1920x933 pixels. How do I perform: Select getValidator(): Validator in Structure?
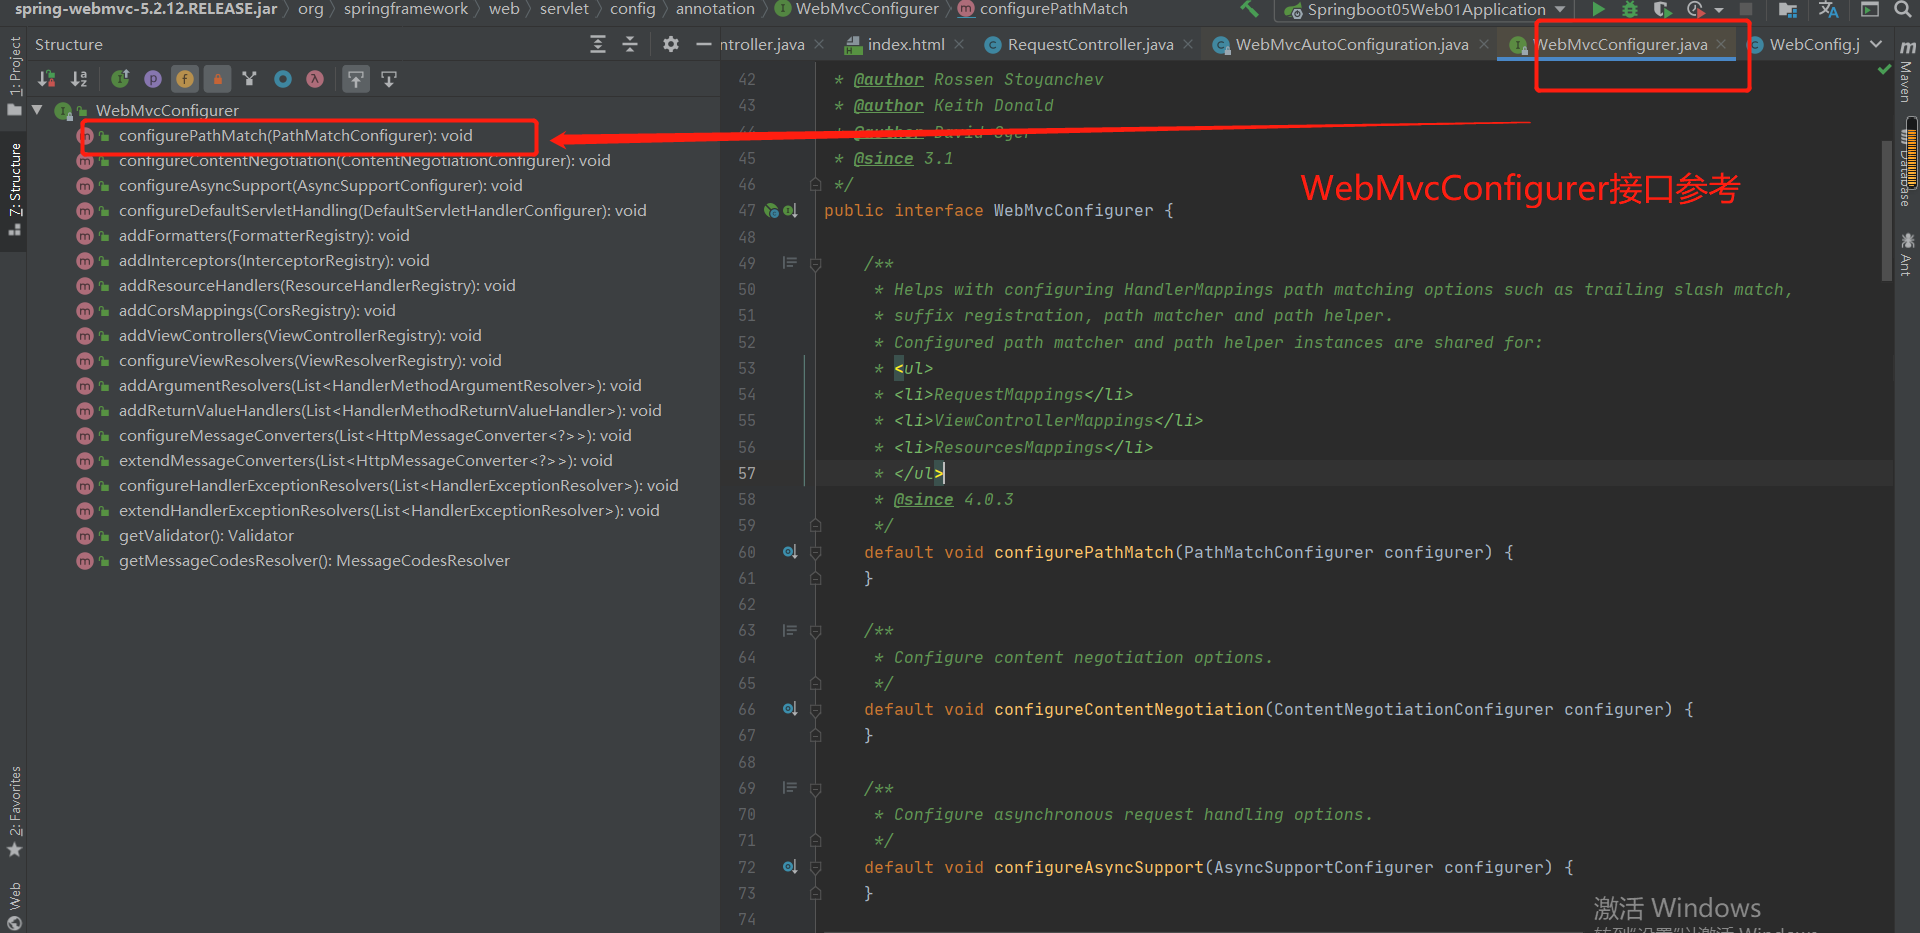206,536
